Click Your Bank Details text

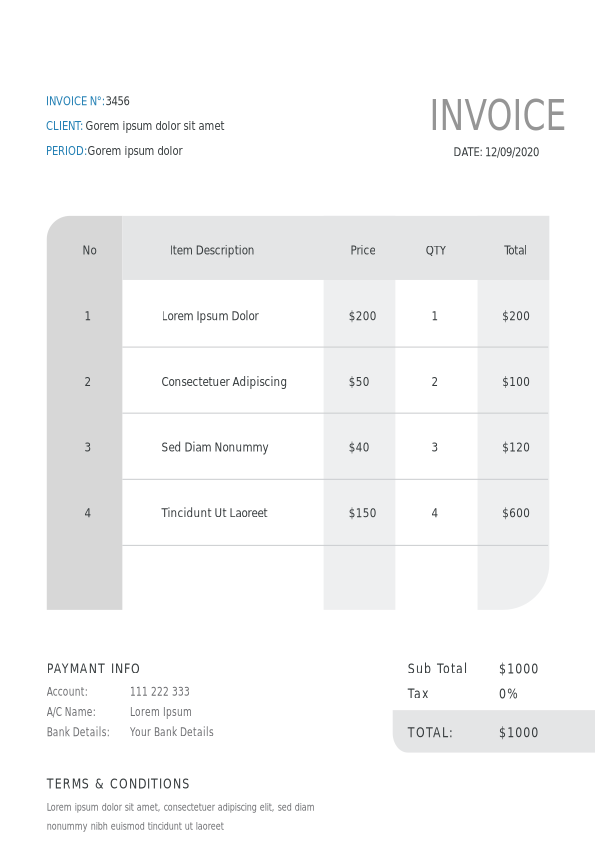point(172,732)
